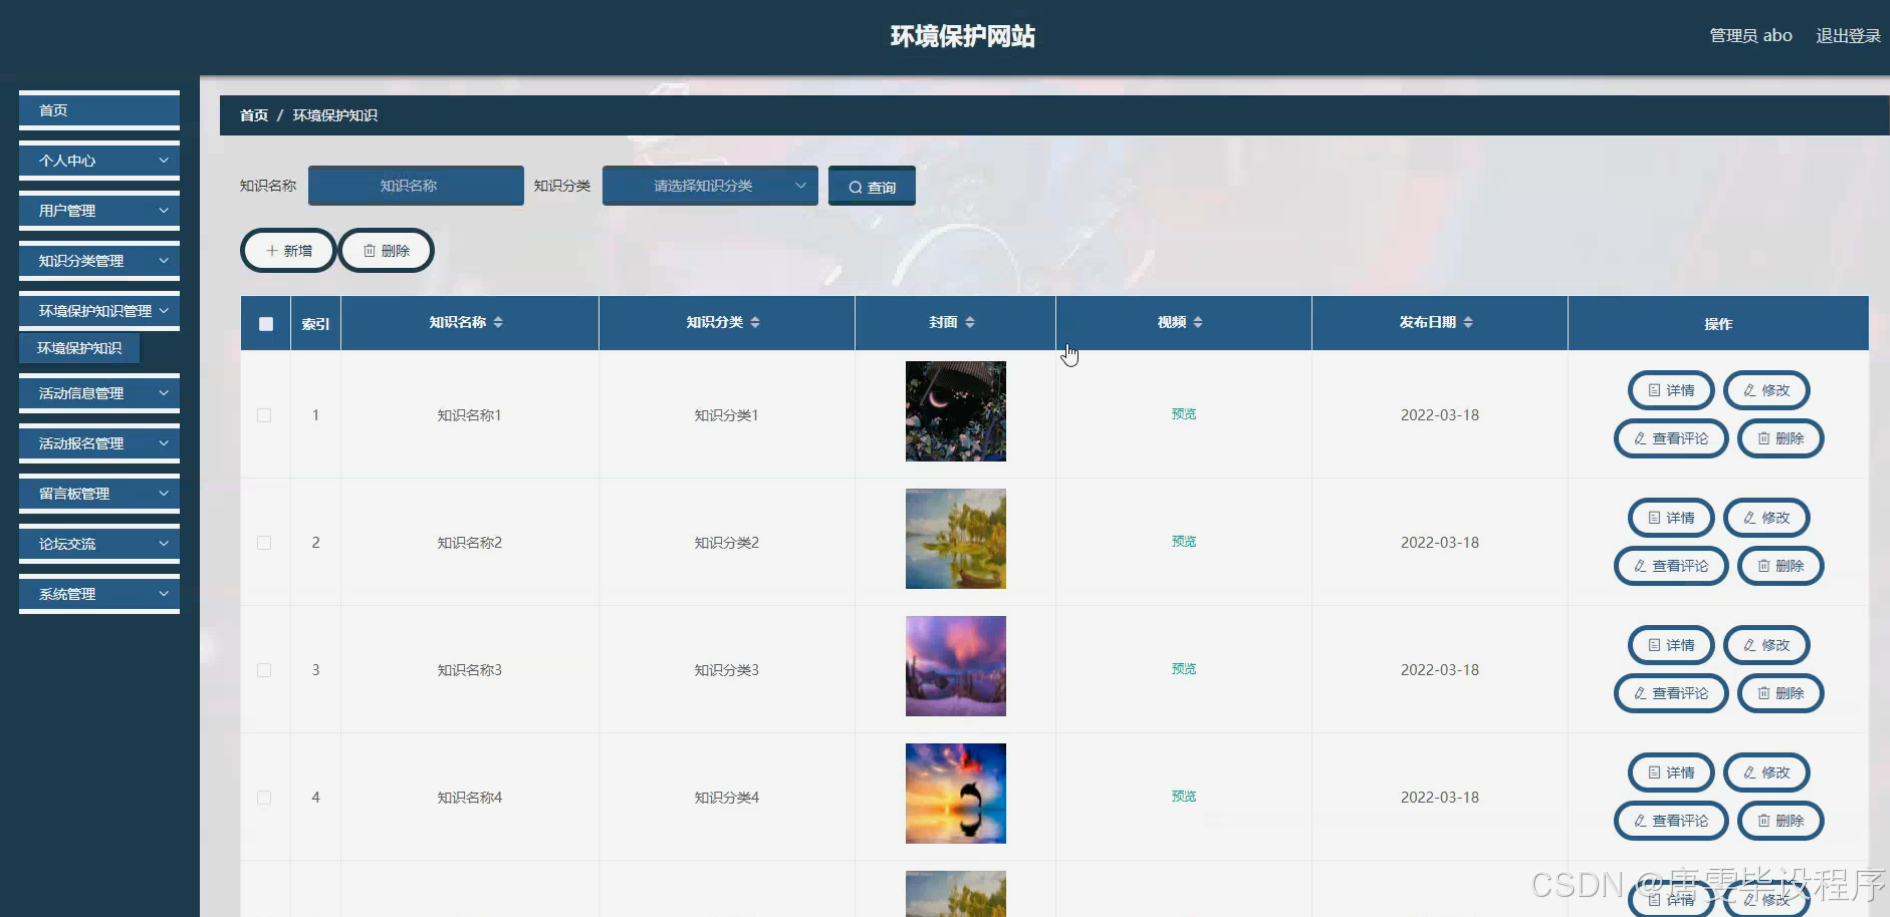Expand the 活动报名管理 sidebar menu
This screenshot has height=917, width=1890.
[x=99, y=443]
